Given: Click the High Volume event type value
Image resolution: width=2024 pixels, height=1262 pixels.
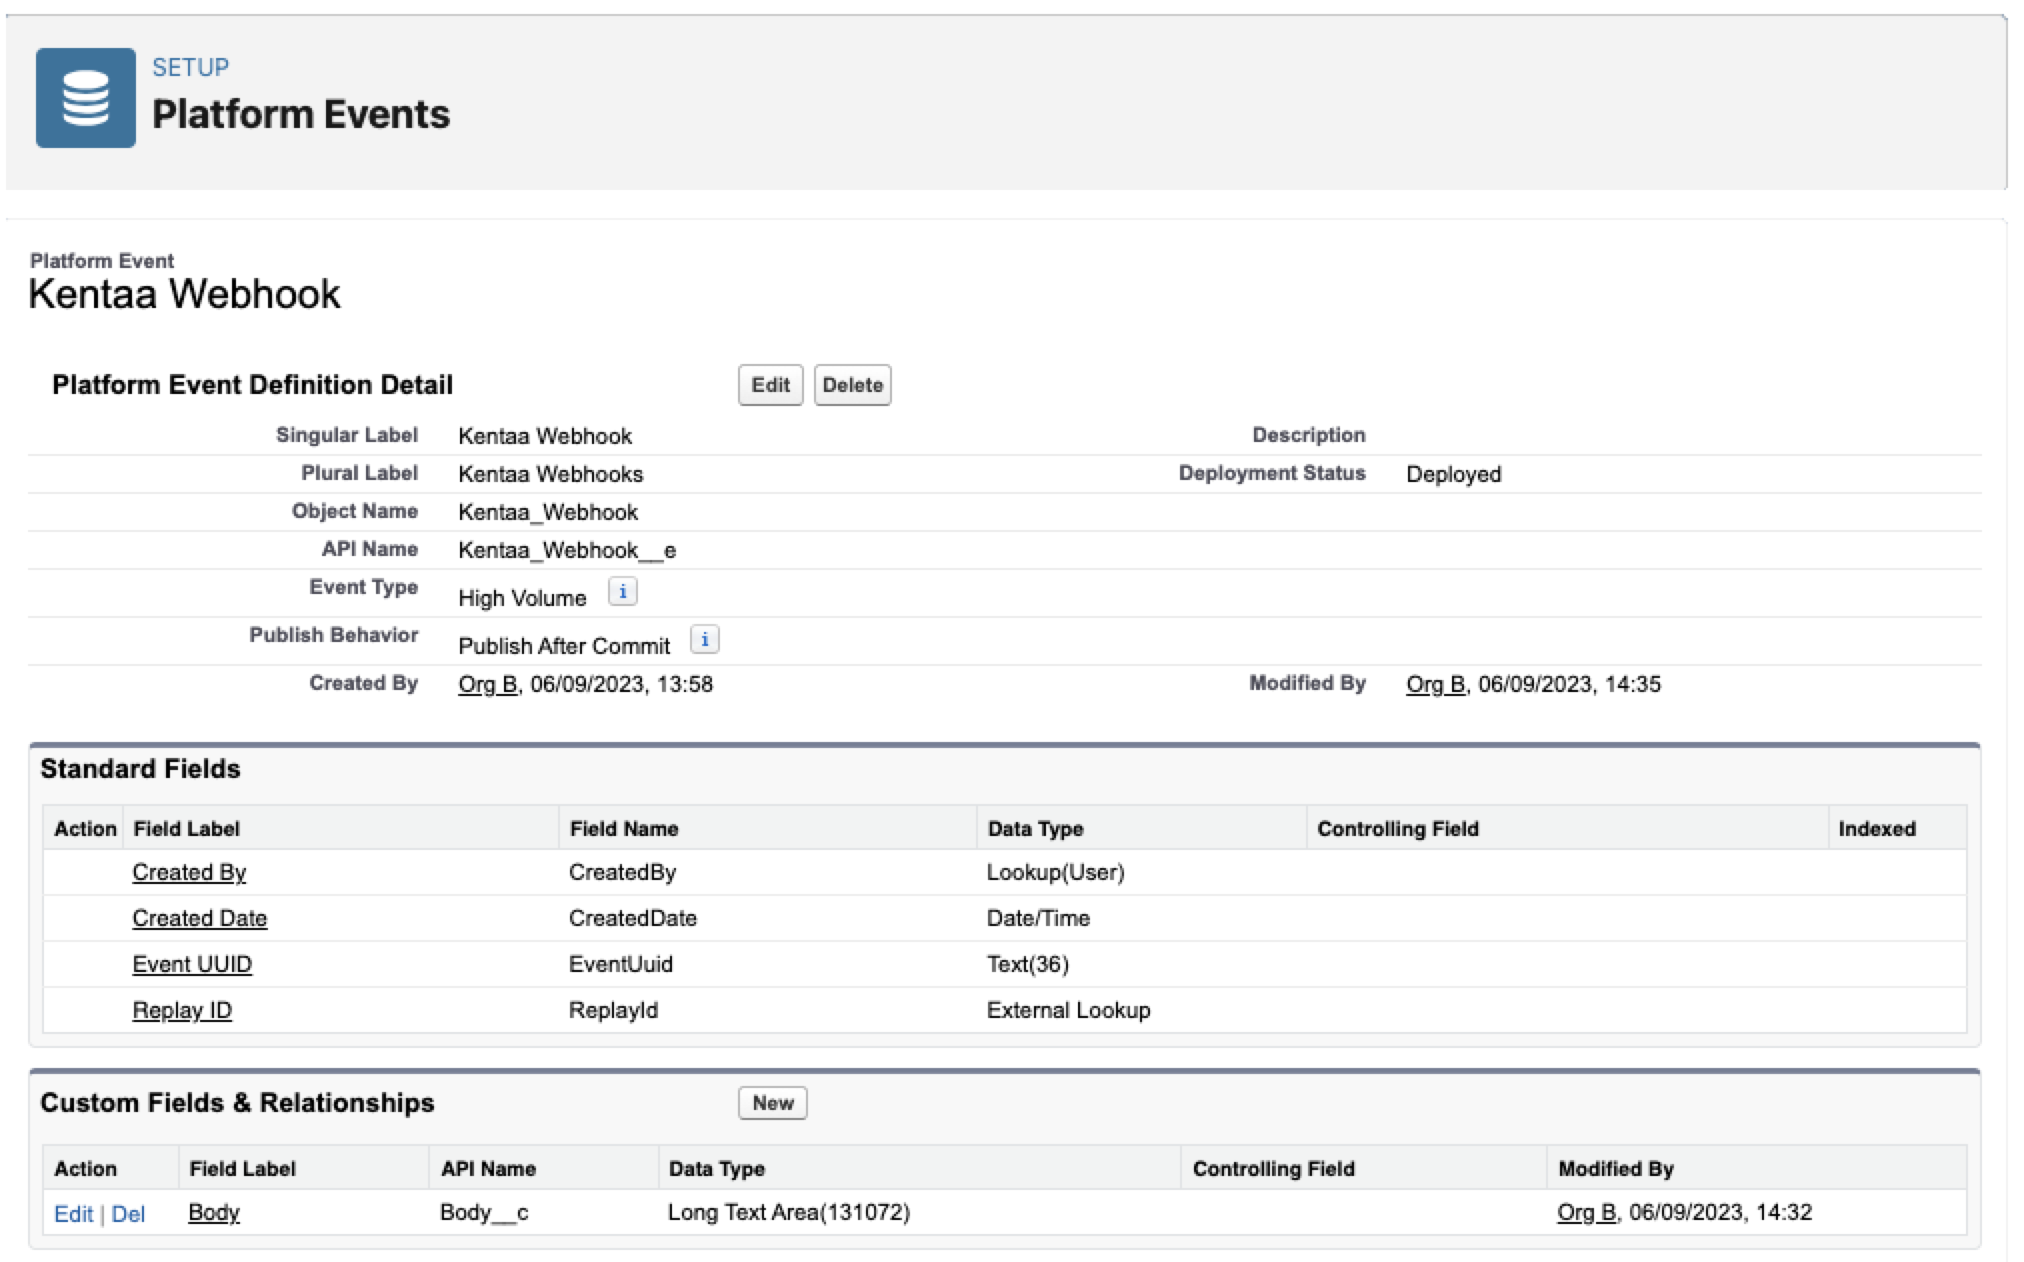Looking at the screenshot, I should click(522, 598).
